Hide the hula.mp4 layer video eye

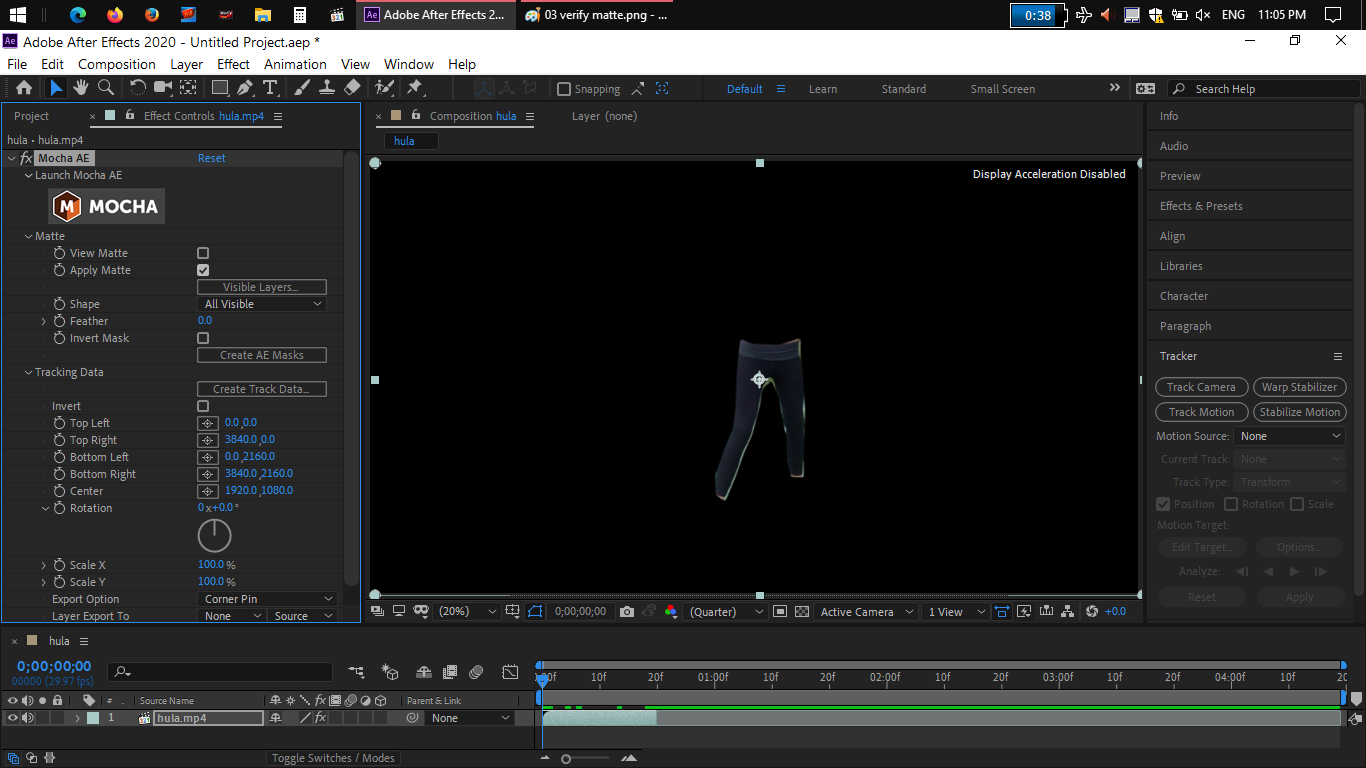(x=12, y=718)
